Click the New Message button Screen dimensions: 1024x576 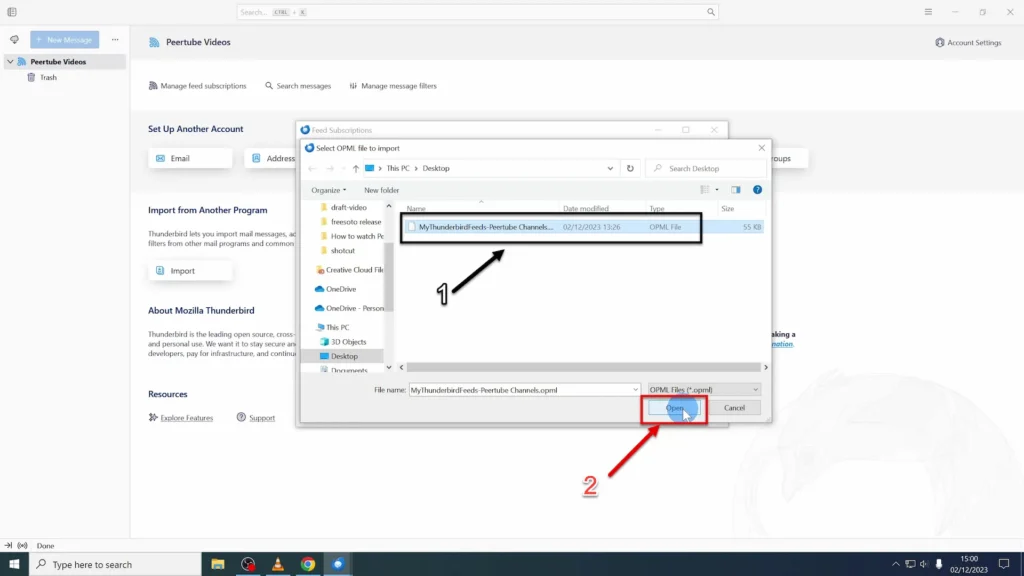[x=65, y=40]
